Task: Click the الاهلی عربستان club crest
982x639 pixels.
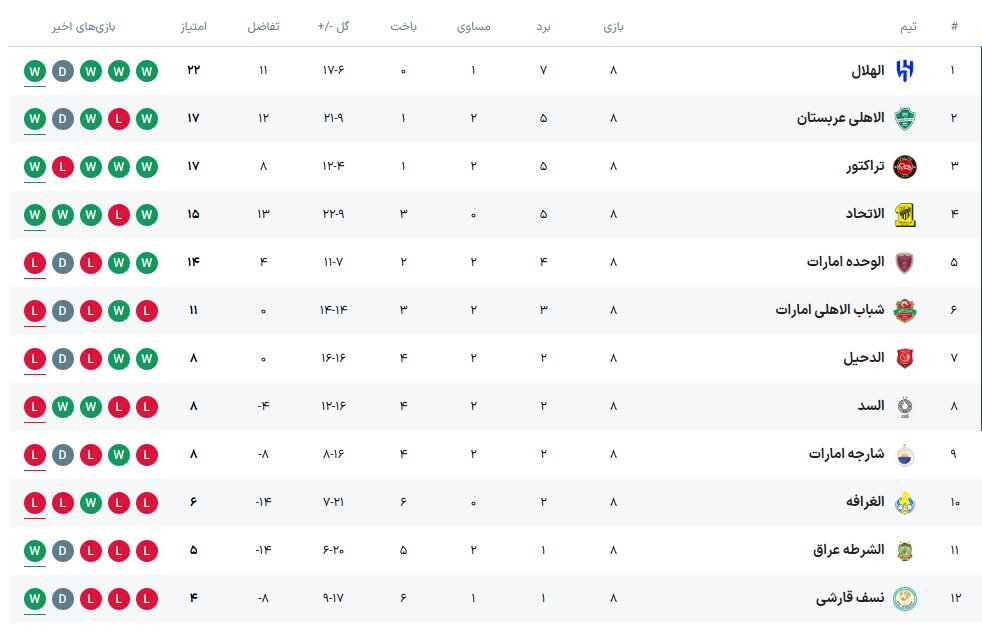Action: [904, 118]
